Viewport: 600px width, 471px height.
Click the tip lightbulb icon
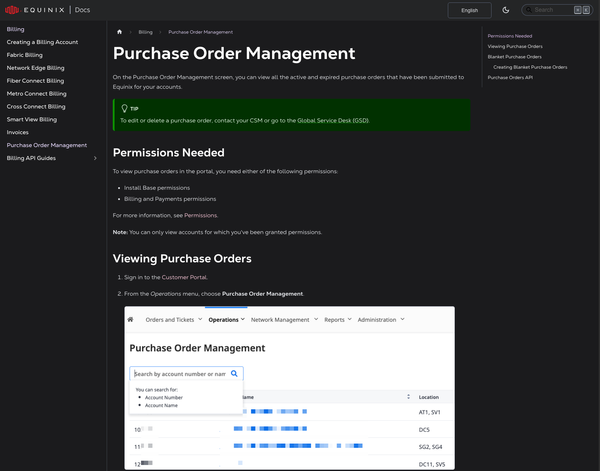(124, 108)
